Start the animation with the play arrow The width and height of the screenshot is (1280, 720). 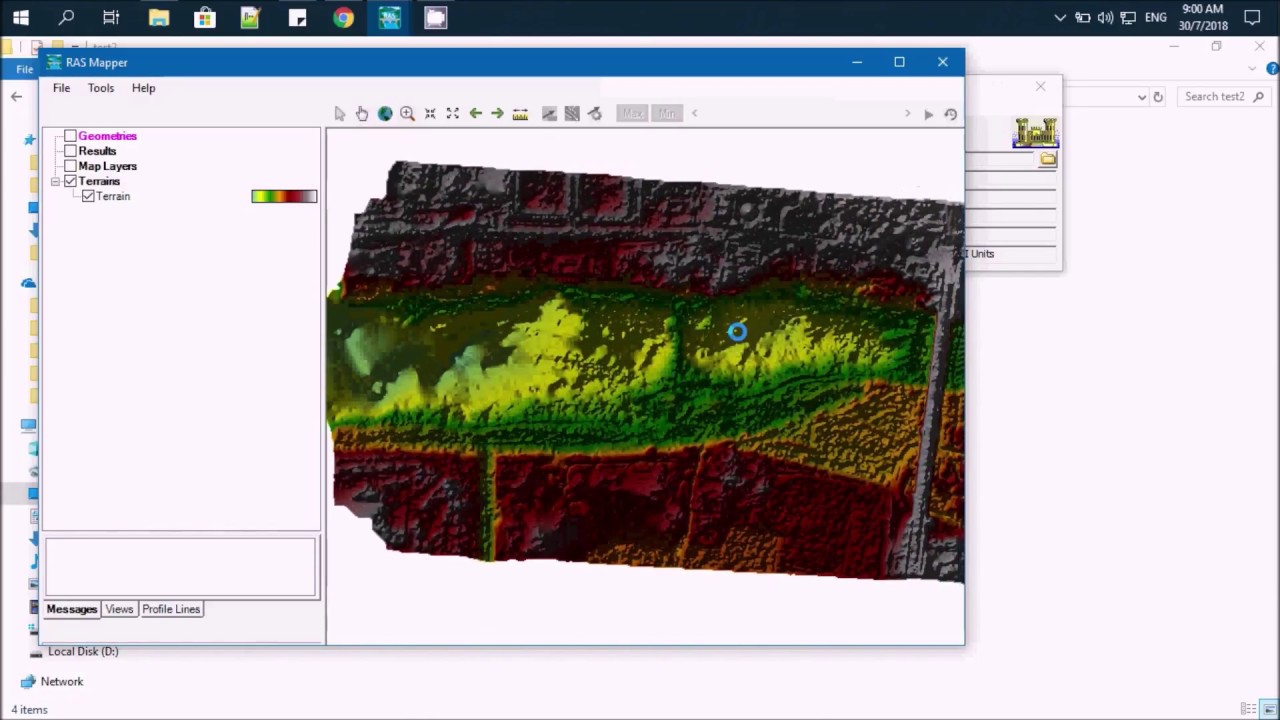tap(929, 114)
